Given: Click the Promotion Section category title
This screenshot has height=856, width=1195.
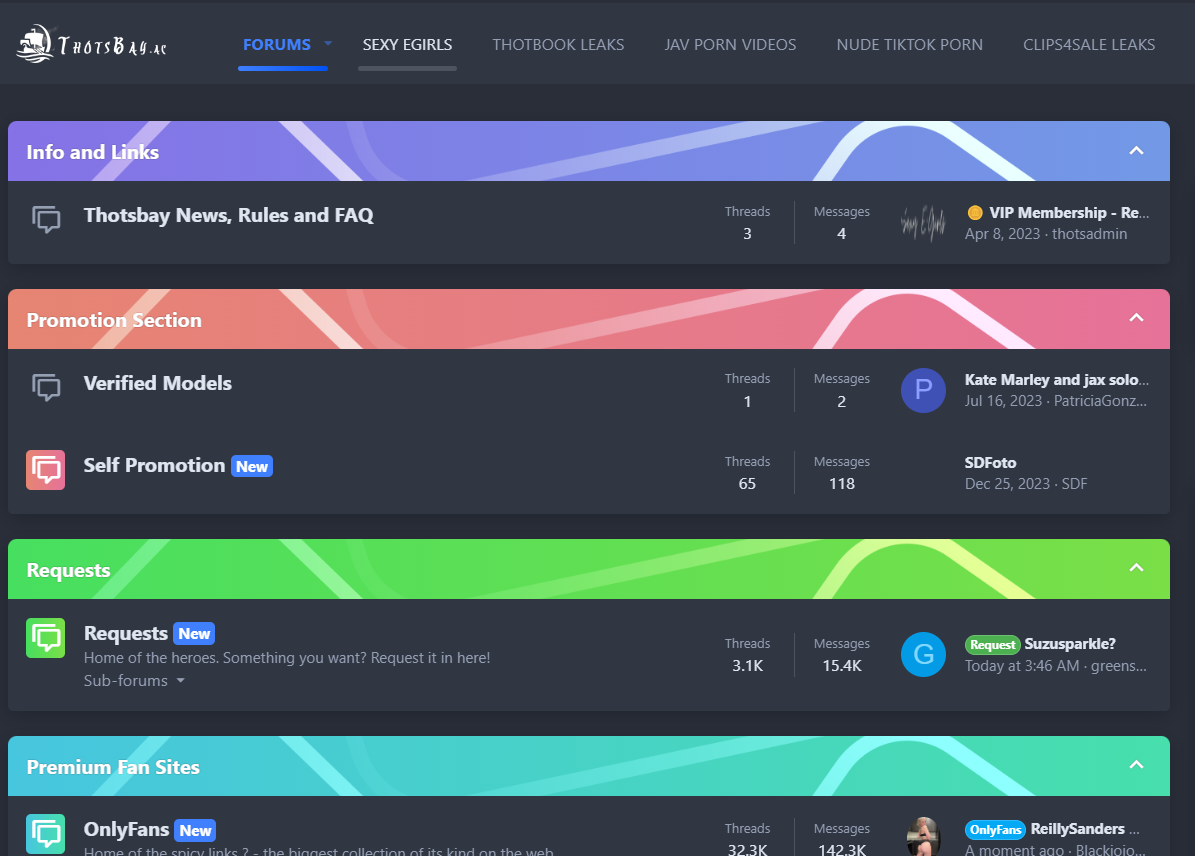Looking at the screenshot, I should [114, 320].
